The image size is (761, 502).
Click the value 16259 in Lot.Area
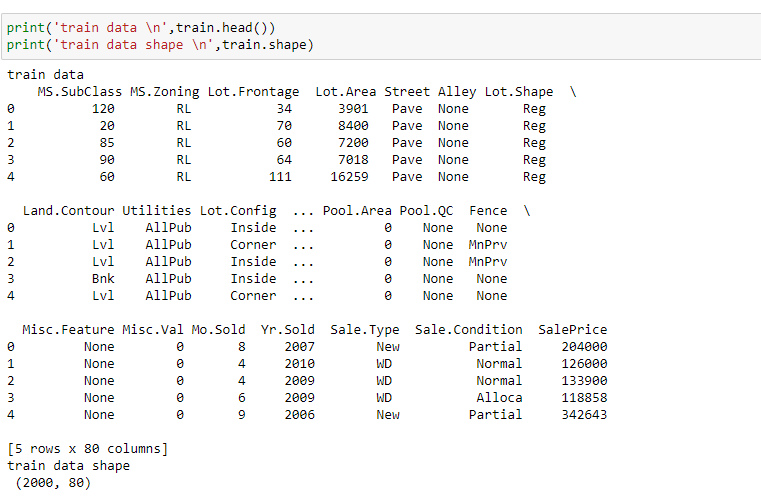tap(349, 177)
